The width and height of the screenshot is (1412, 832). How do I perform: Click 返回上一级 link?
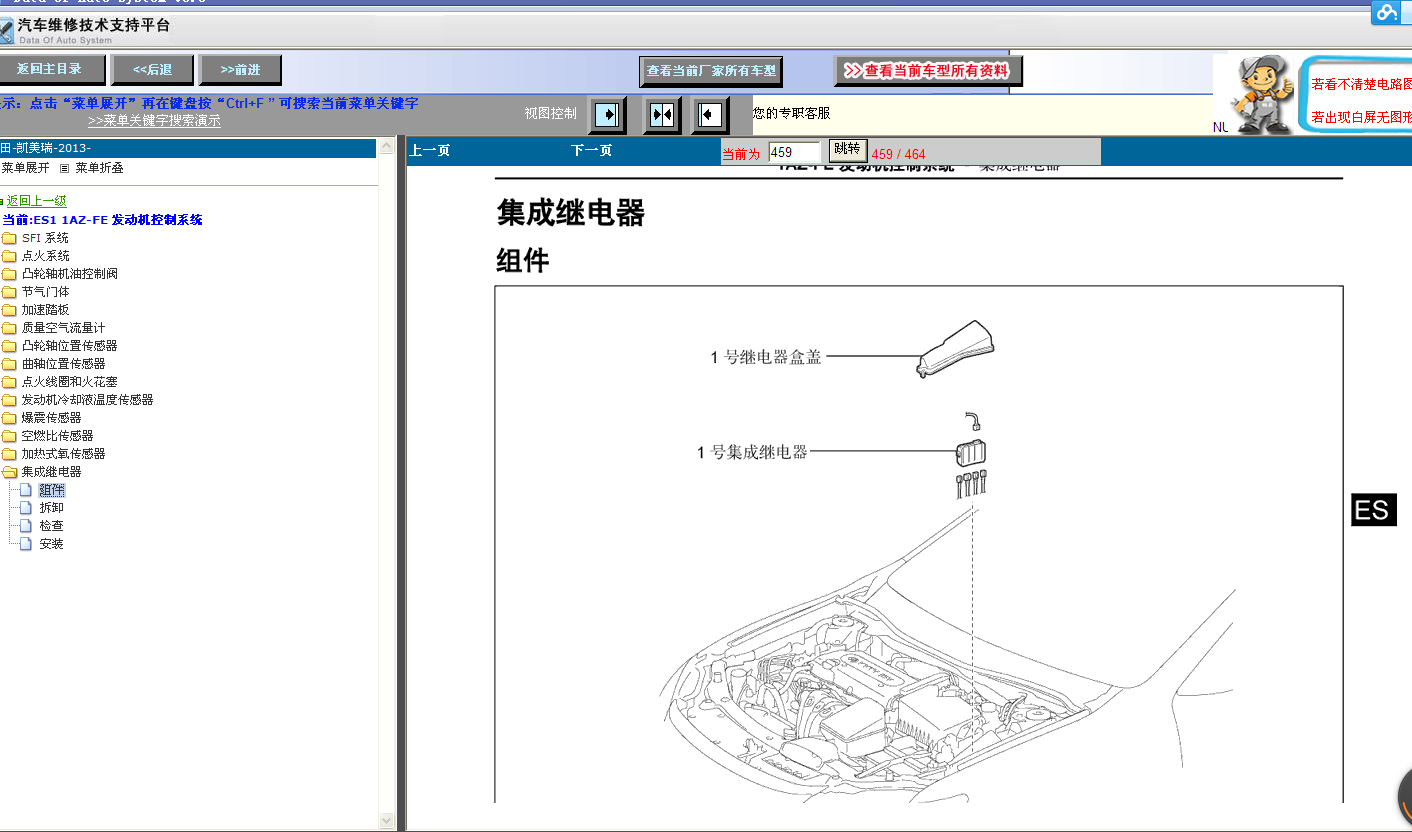pyautogui.click(x=36, y=201)
